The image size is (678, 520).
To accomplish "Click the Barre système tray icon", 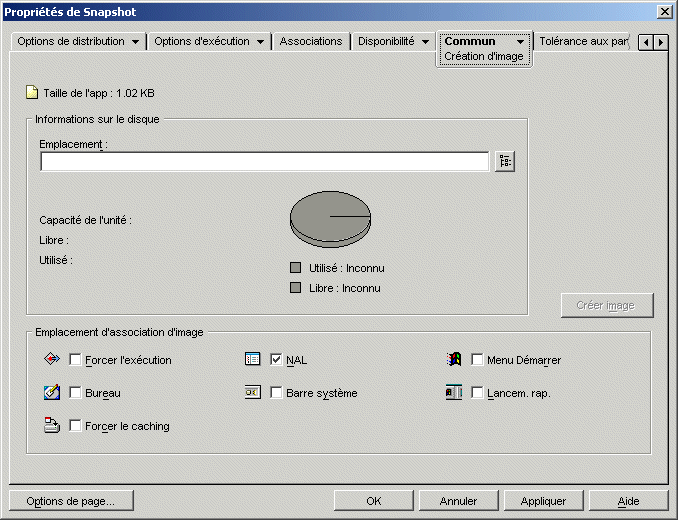I will click(x=253, y=392).
